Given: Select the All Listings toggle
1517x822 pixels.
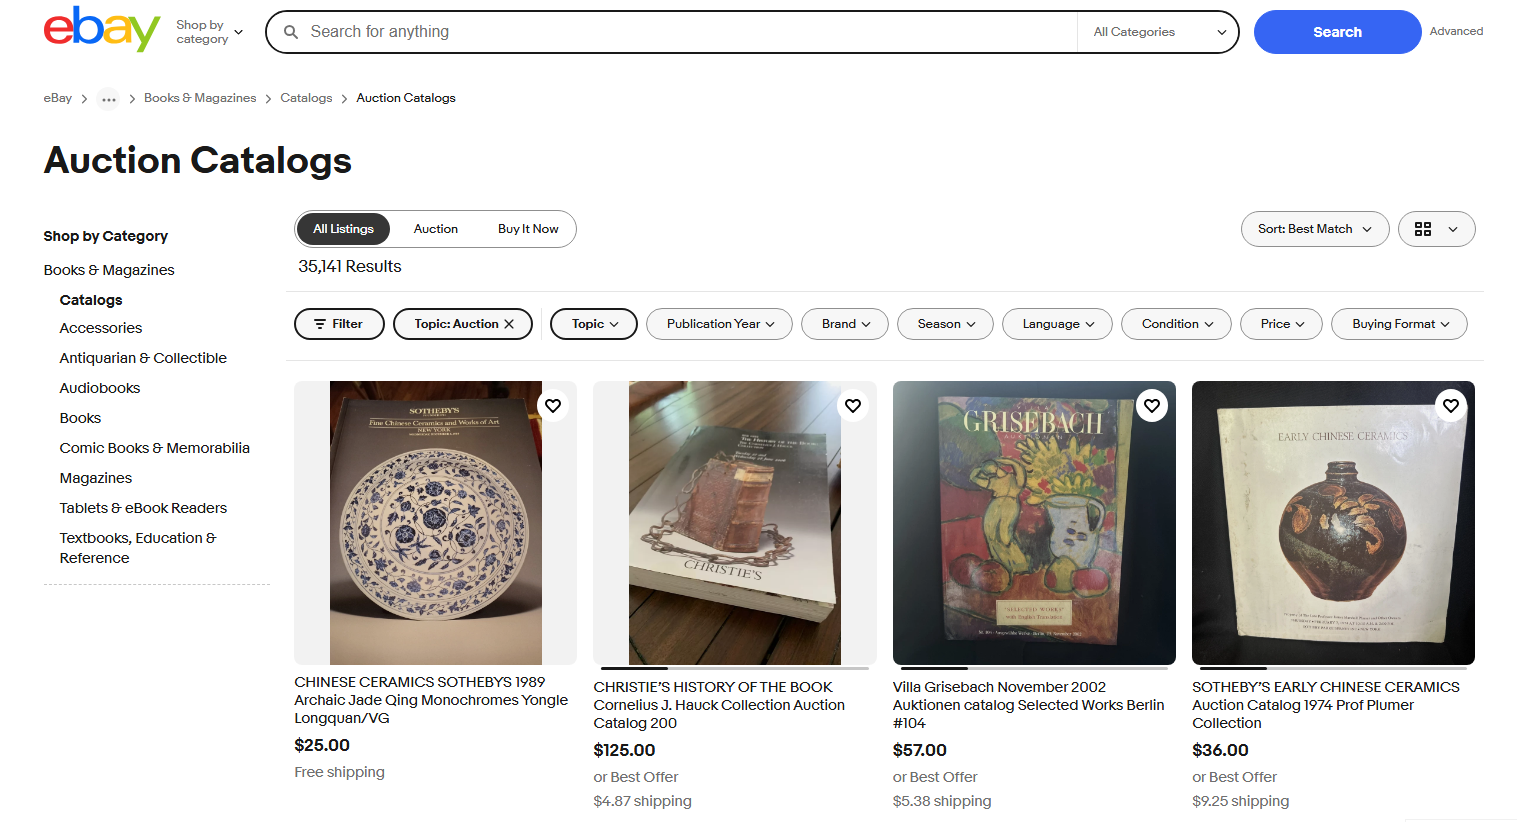Looking at the screenshot, I should pyautogui.click(x=343, y=229).
